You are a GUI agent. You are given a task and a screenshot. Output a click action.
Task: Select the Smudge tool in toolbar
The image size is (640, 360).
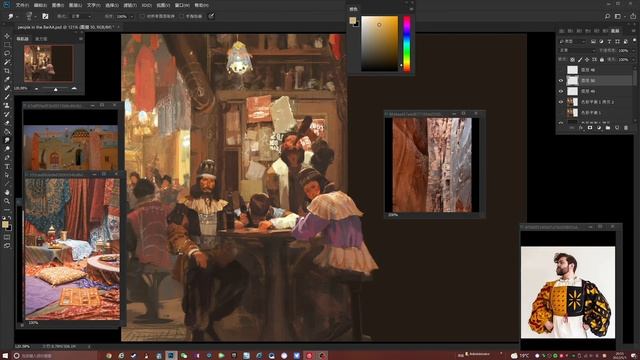coord(7,140)
